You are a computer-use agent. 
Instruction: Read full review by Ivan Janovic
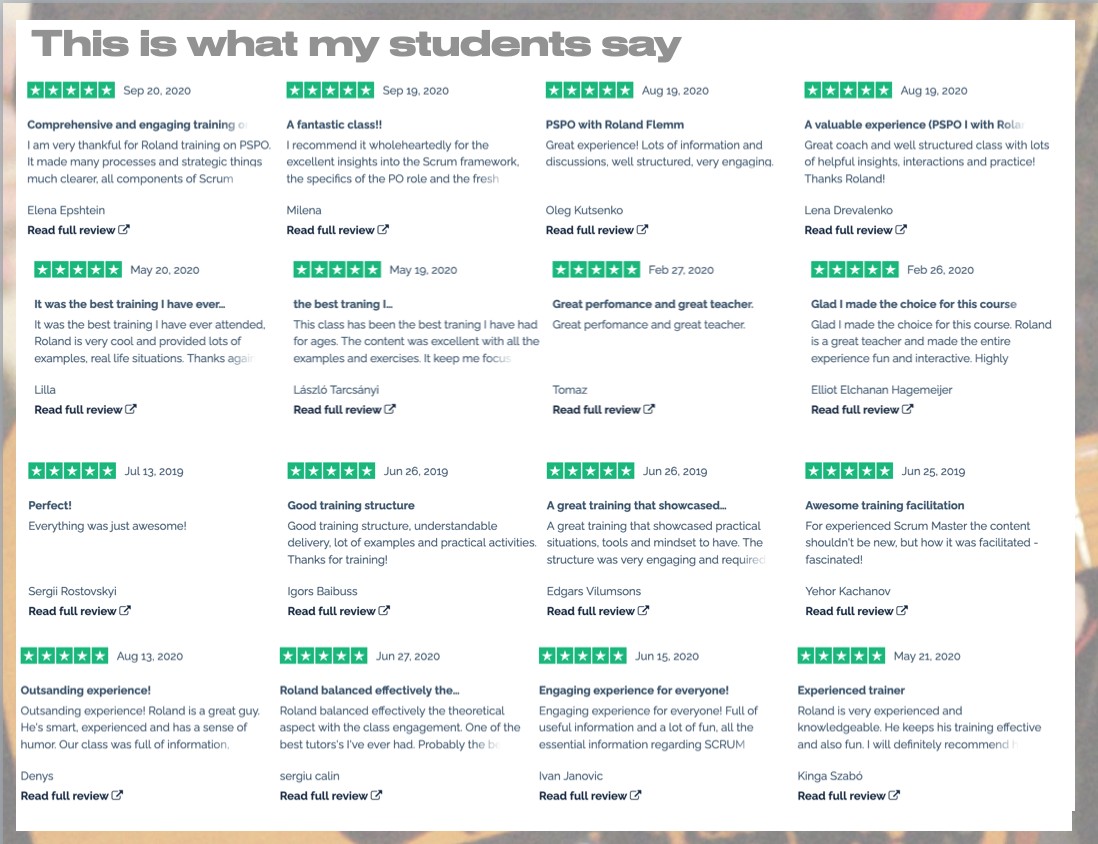point(590,796)
